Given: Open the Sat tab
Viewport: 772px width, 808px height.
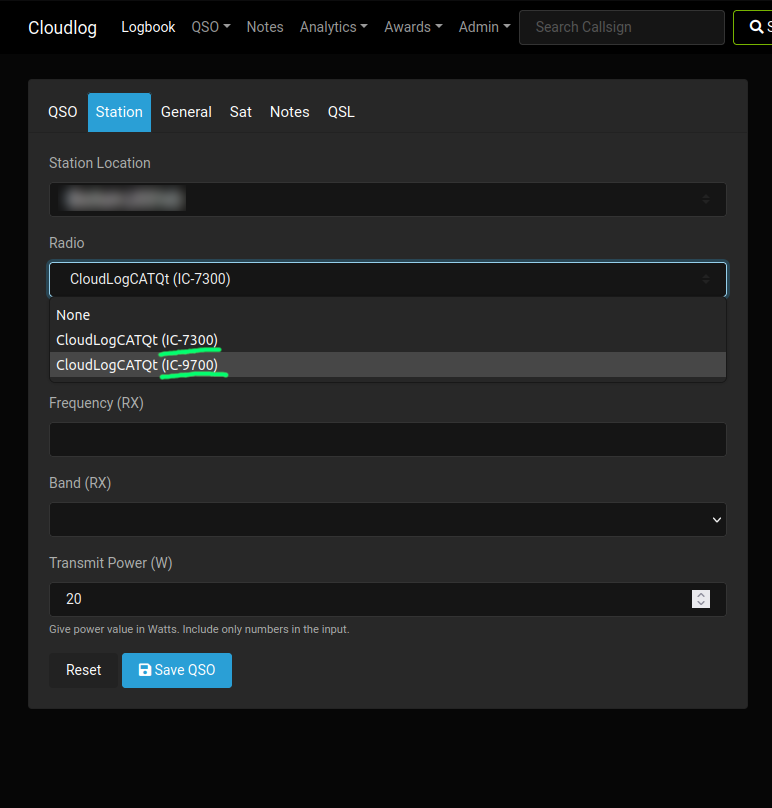Looking at the screenshot, I should point(241,112).
